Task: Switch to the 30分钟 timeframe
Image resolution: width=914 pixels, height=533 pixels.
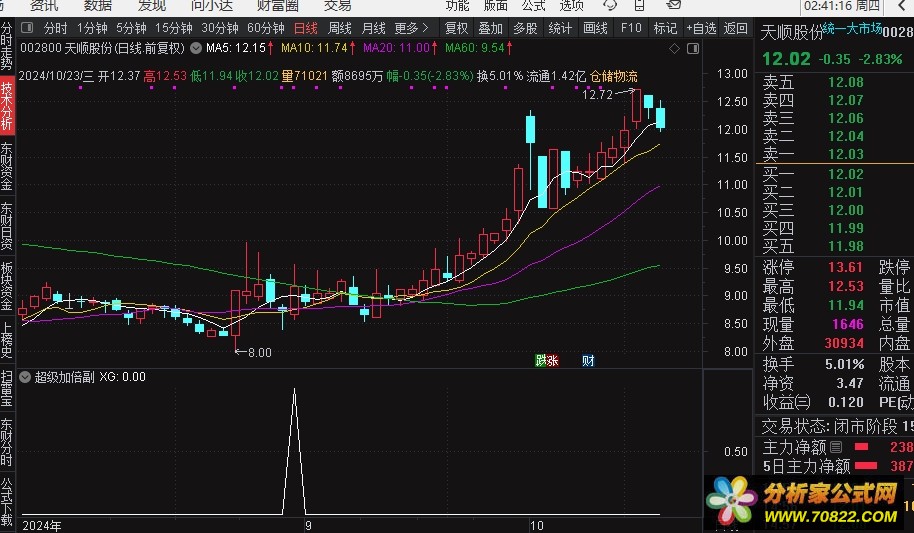Action: pos(220,28)
